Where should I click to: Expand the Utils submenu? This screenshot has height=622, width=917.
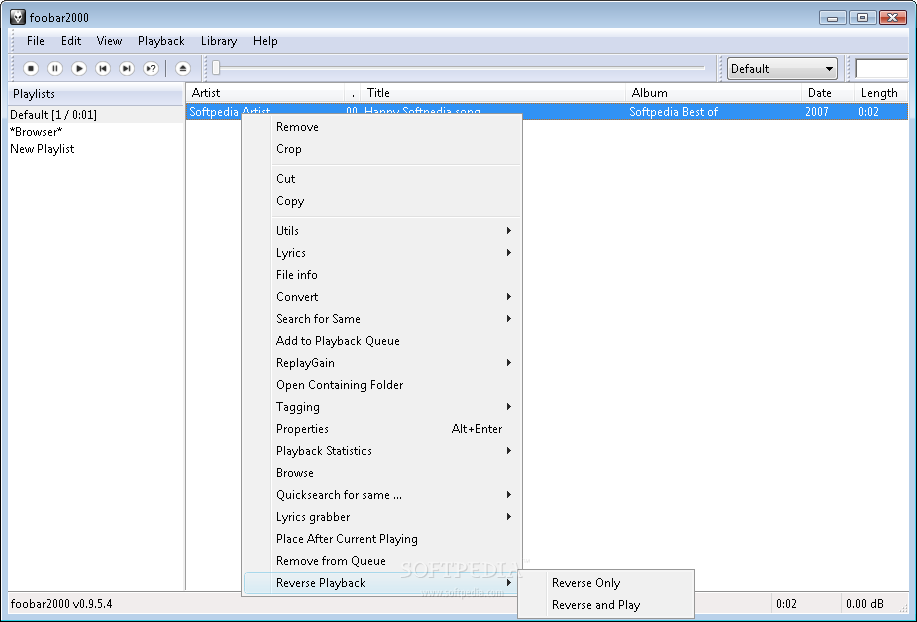(381, 231)
